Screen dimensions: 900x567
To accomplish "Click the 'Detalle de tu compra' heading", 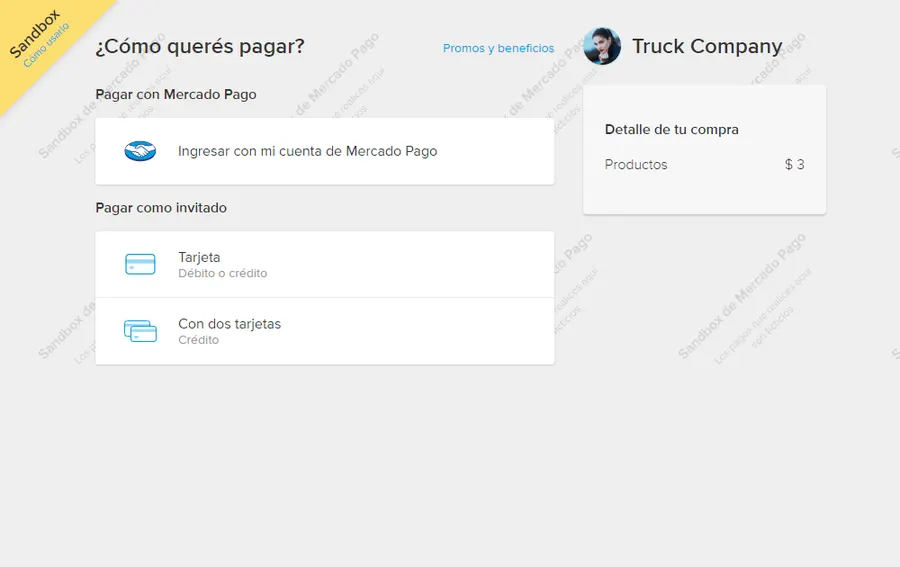I will (672, 130).
